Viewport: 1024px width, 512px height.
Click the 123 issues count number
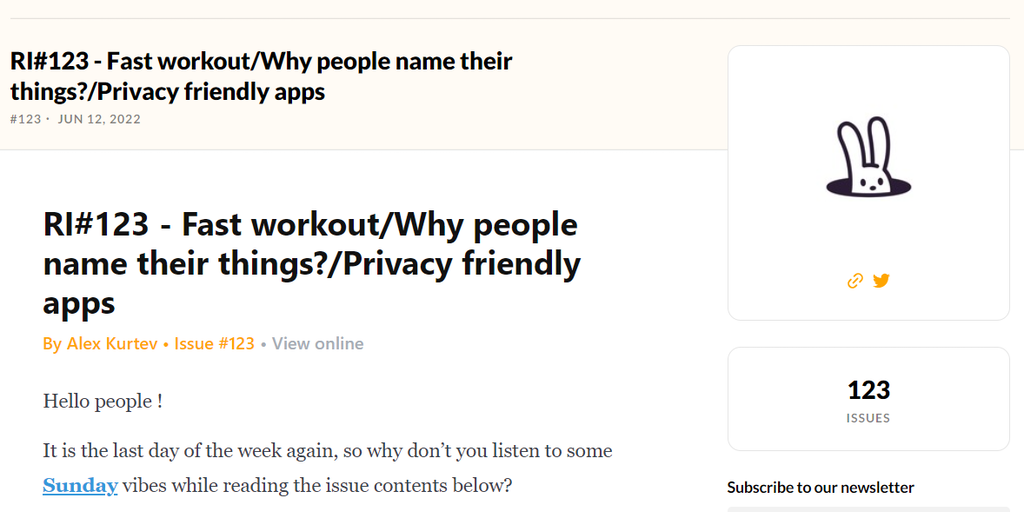868,389
